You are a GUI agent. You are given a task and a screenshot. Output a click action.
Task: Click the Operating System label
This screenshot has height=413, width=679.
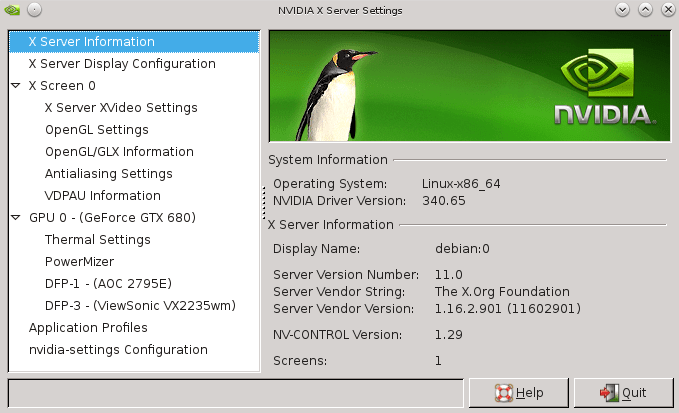(330, 184)
